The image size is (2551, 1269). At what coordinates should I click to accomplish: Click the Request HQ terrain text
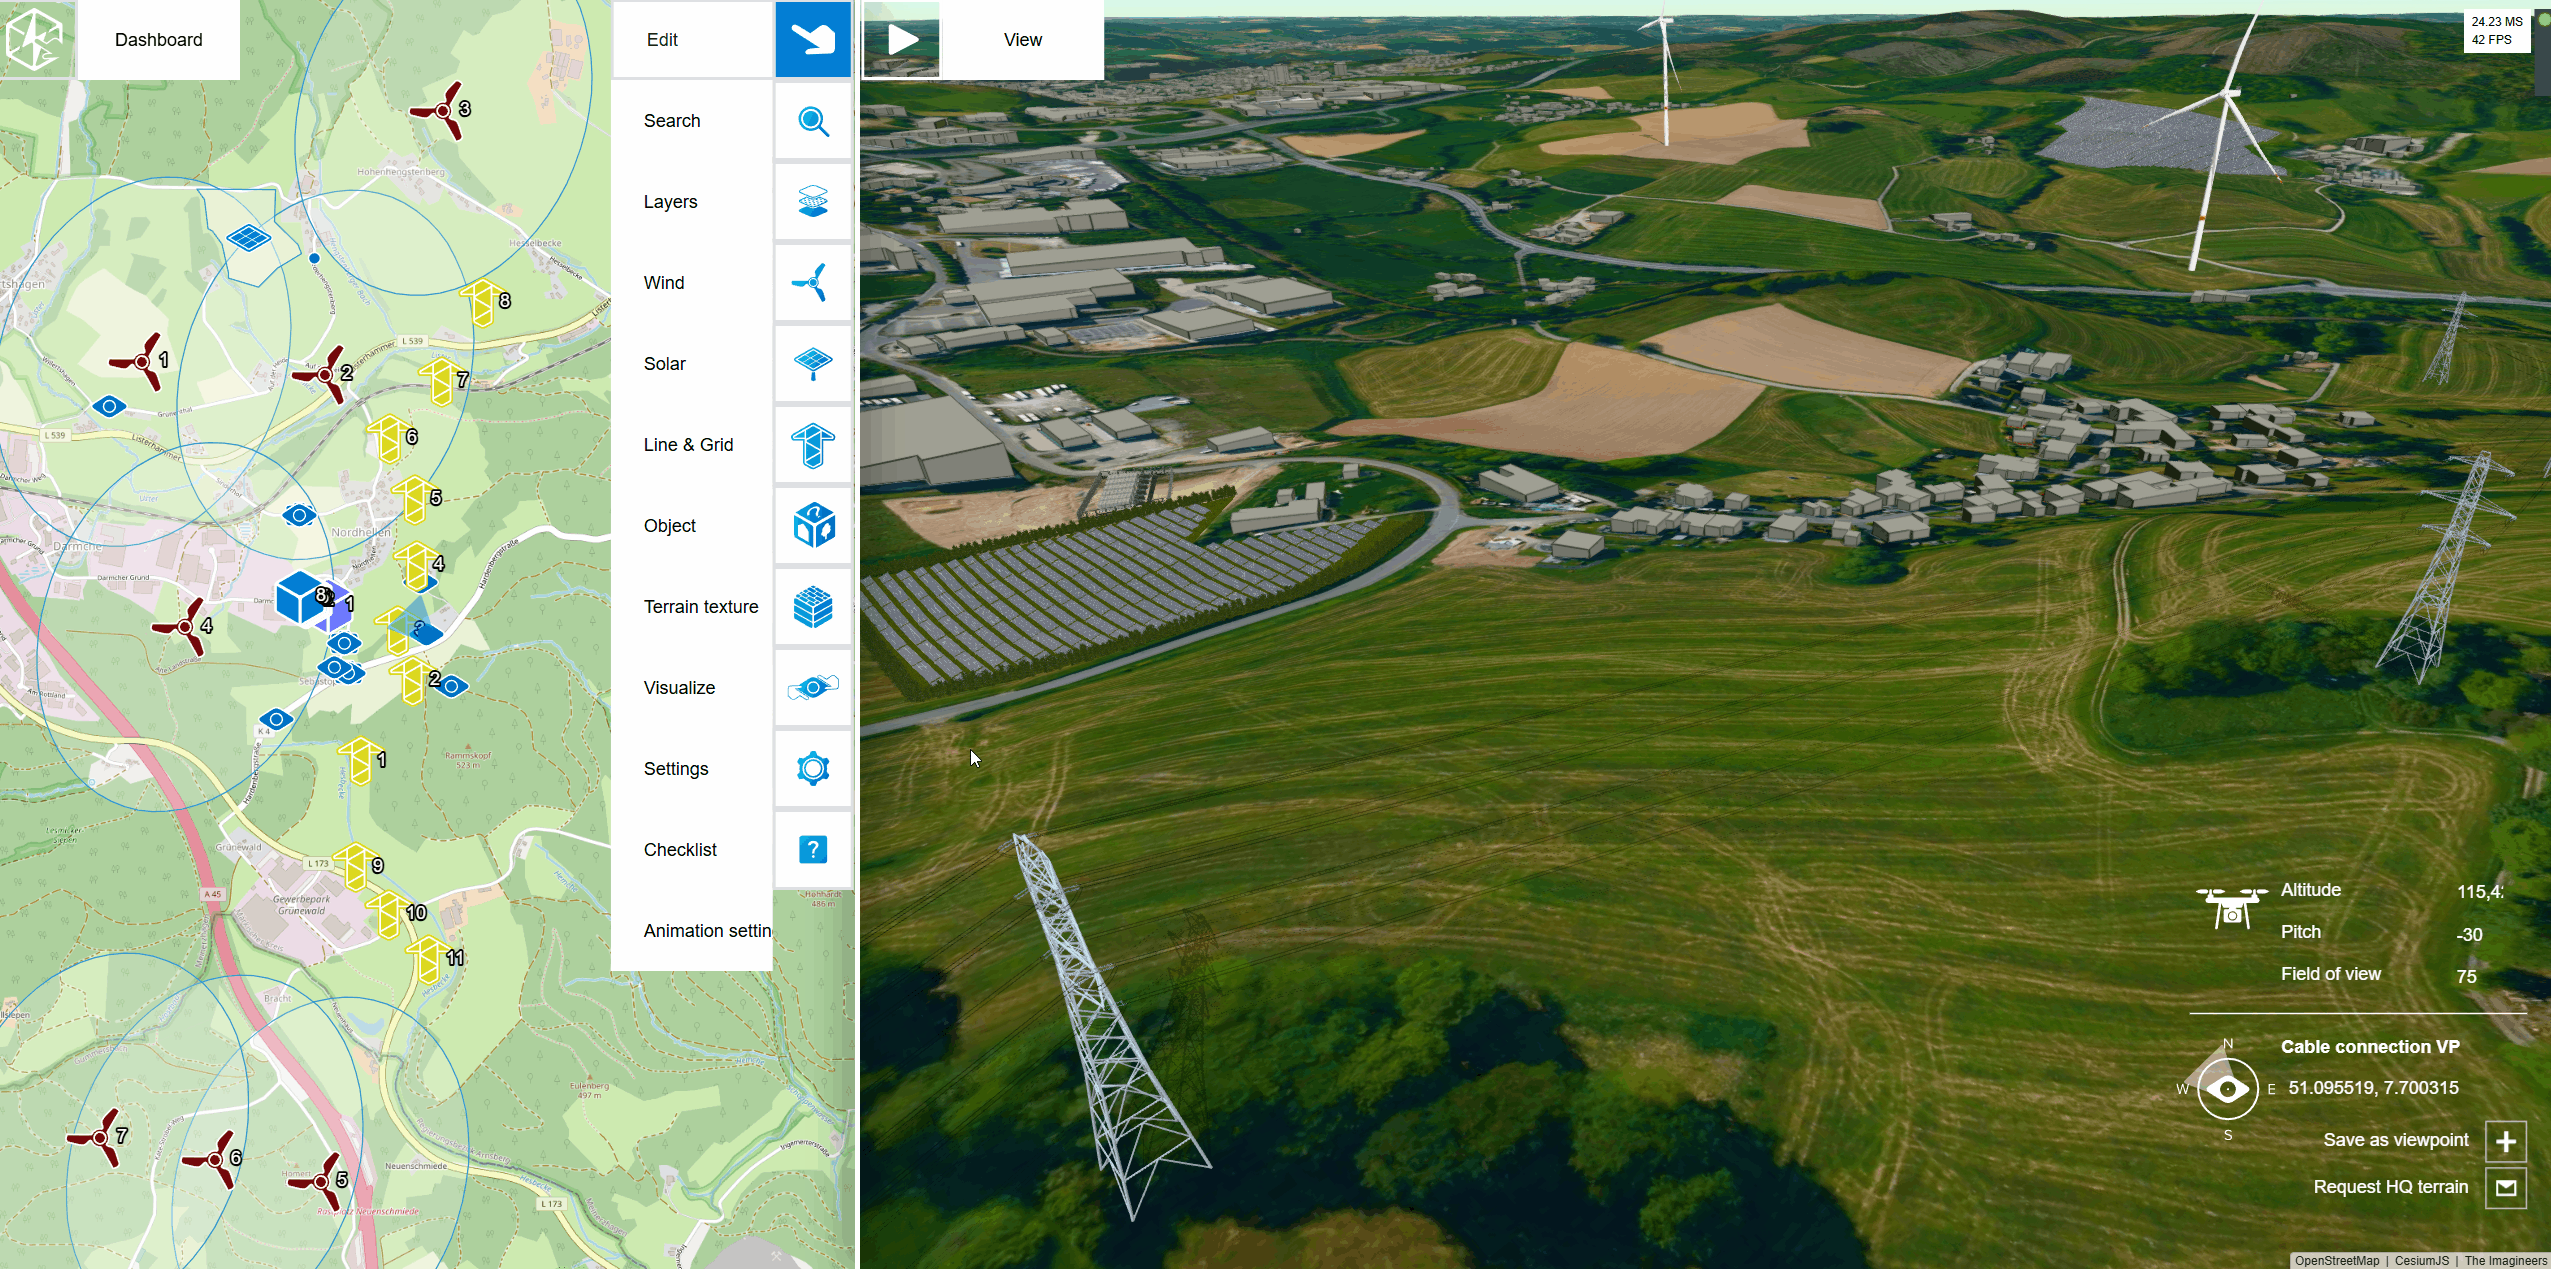point(2391,1187)
